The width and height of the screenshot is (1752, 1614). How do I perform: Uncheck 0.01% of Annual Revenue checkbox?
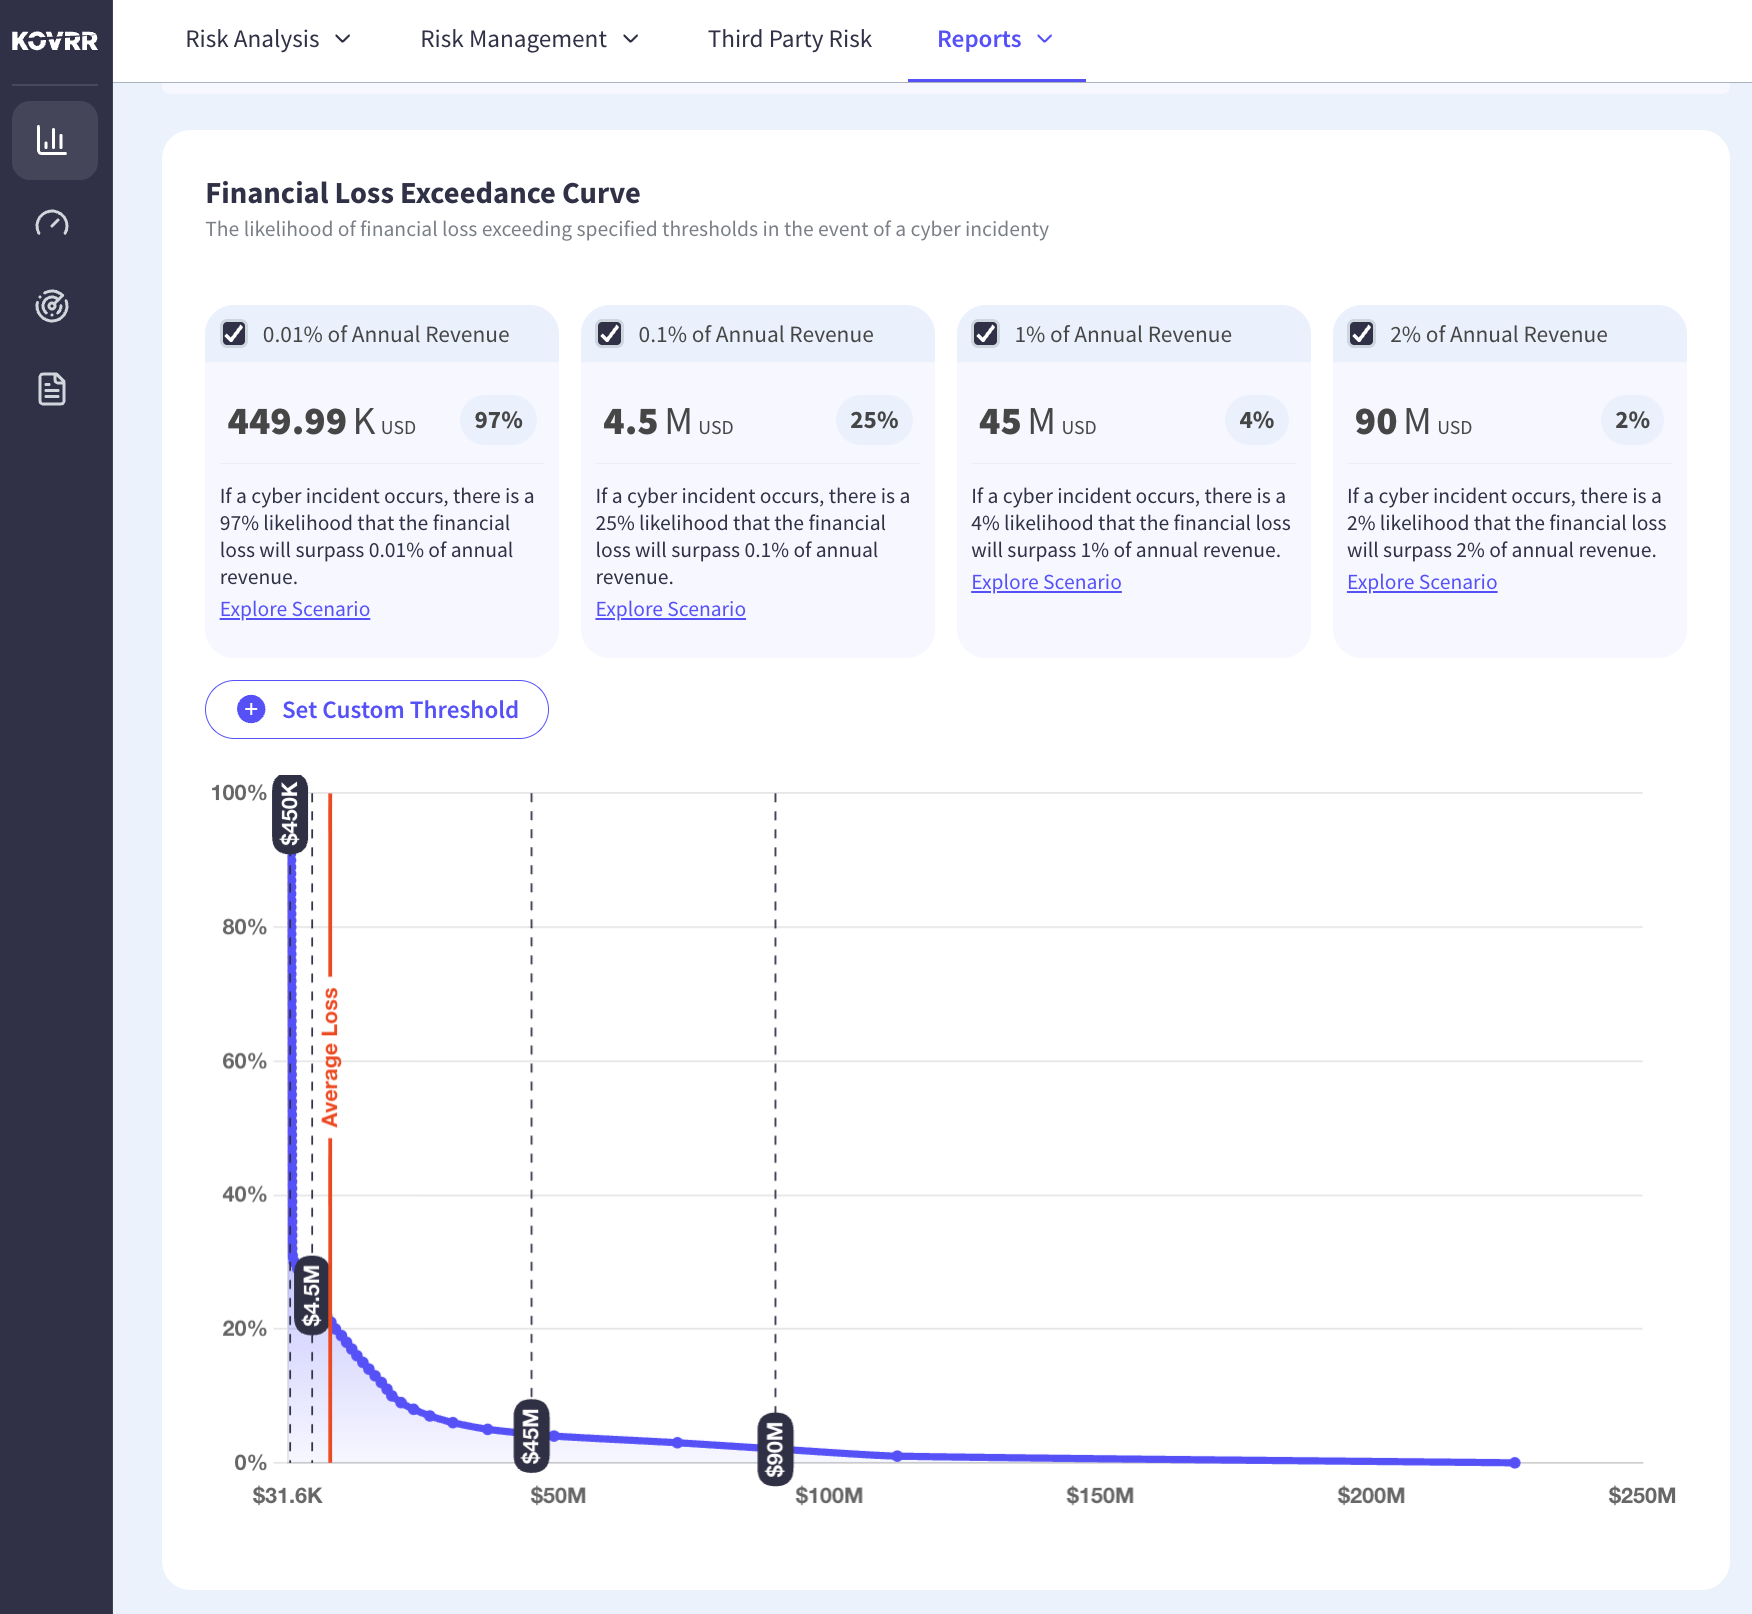point(234,334)
